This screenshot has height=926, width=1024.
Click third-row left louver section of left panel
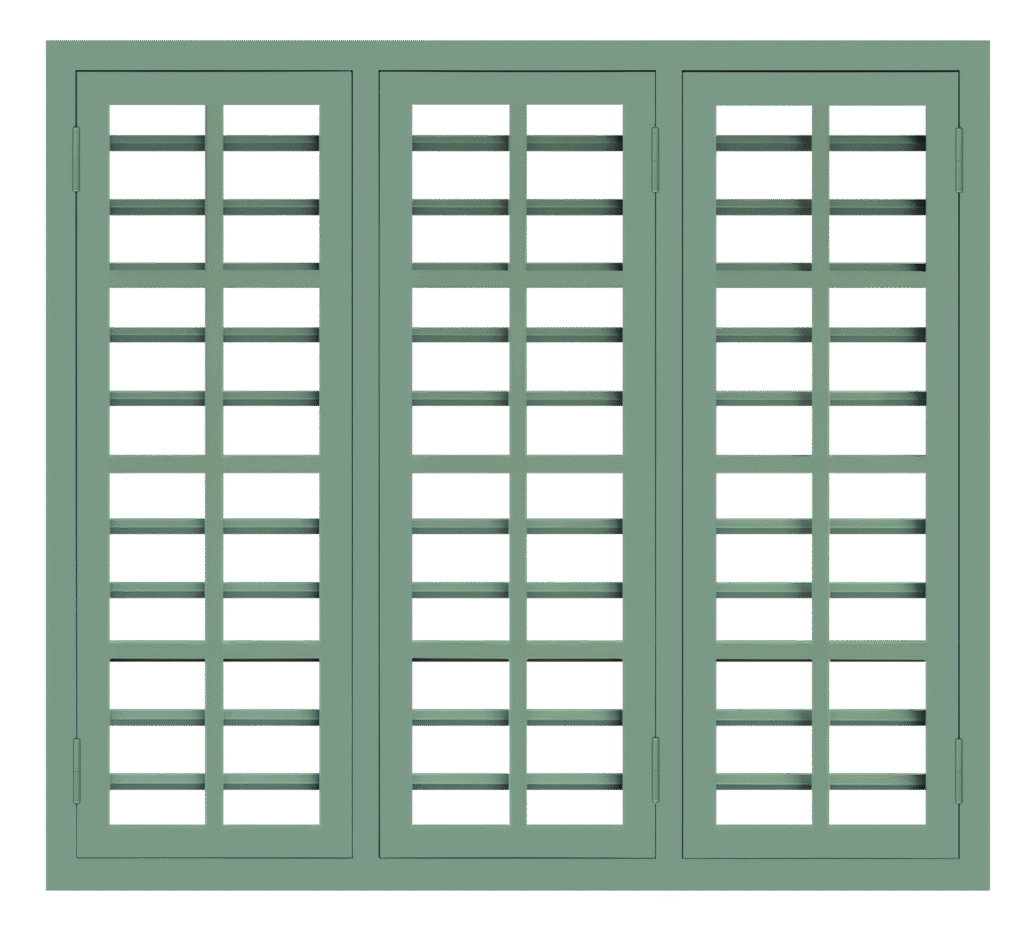click(157, 556)
